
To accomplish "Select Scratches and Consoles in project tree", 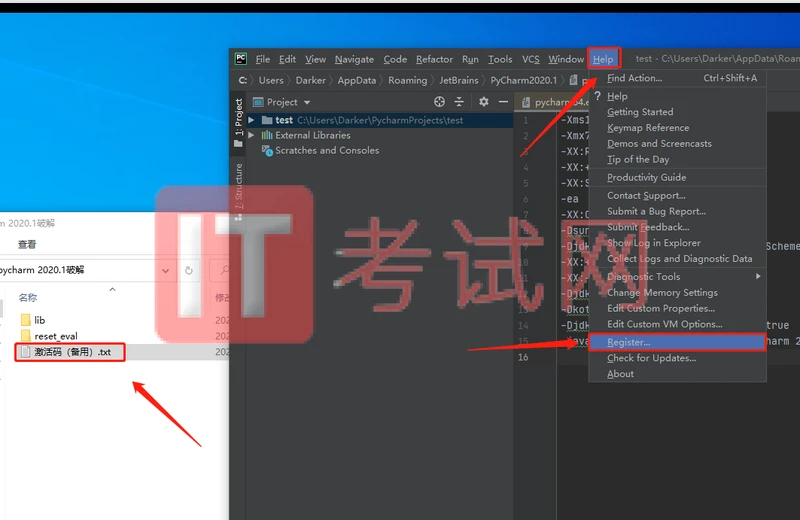I will pyautogui.click(x=327, y=151).
